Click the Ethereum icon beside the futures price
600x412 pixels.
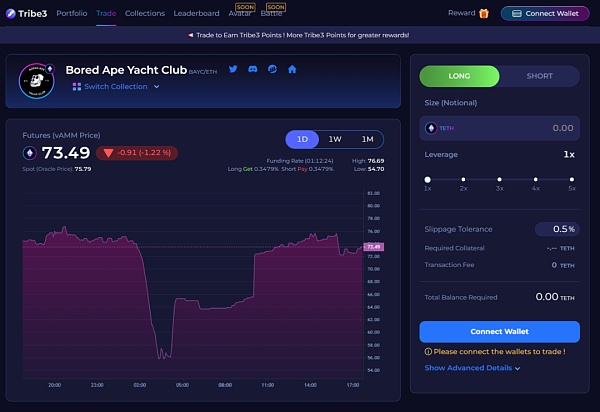(30, 153)
